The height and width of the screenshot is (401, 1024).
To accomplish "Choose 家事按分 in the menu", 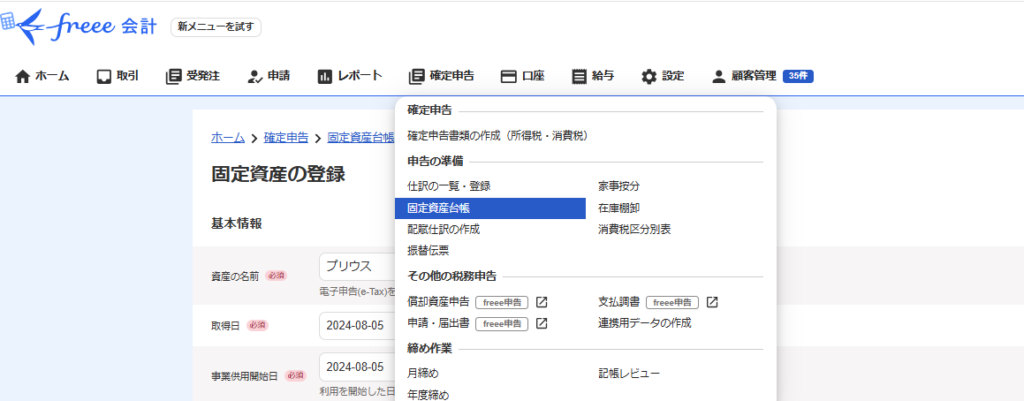I will point(618,186).
